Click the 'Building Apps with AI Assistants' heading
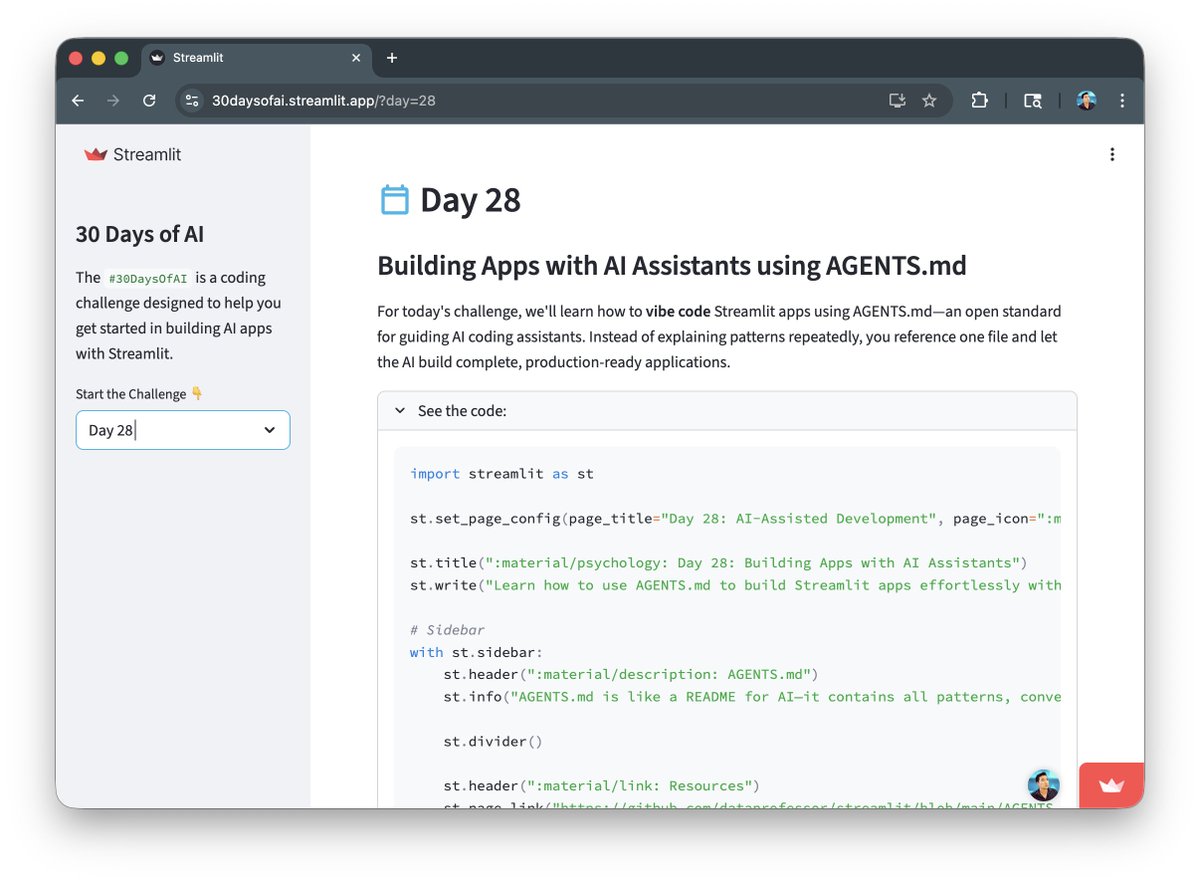Viewport: 1200px width, 882px height. (672, 266)
